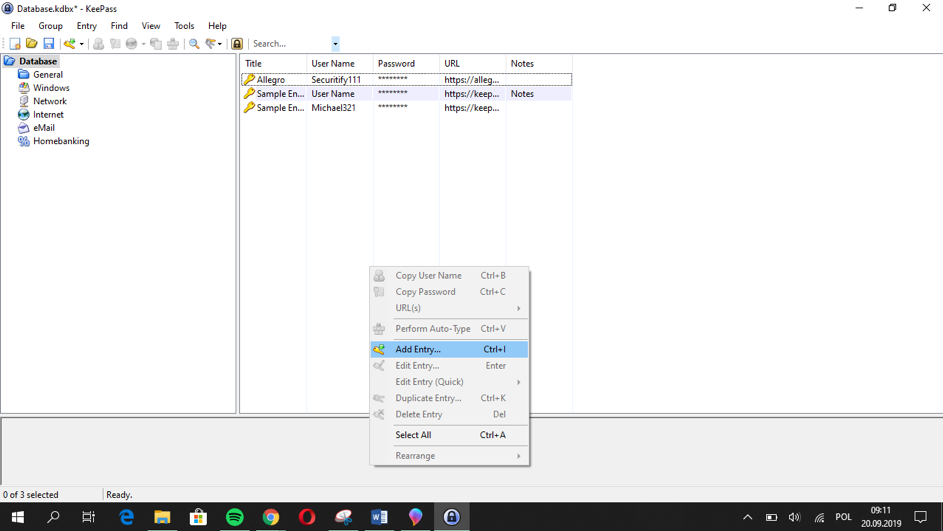The width and height of the screenshot is (943, 531).
Task: Open the Add Entry toolbar dropdown arrow
Action: (82, 44)
